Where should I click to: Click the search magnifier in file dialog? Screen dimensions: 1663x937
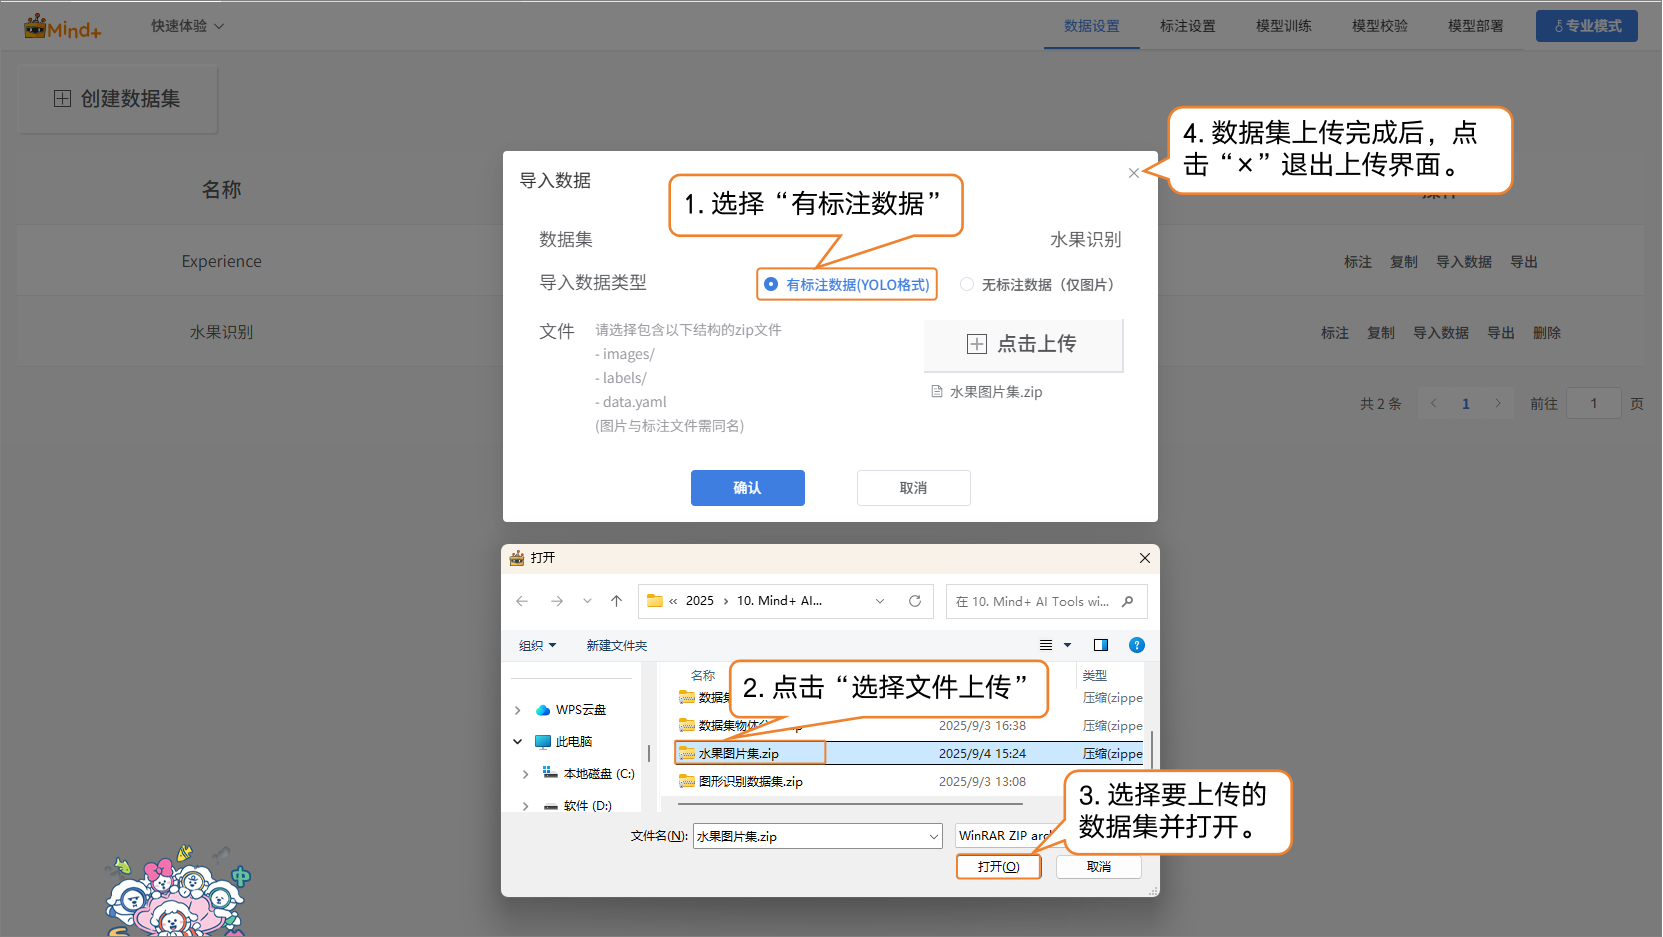(1128, 601)
